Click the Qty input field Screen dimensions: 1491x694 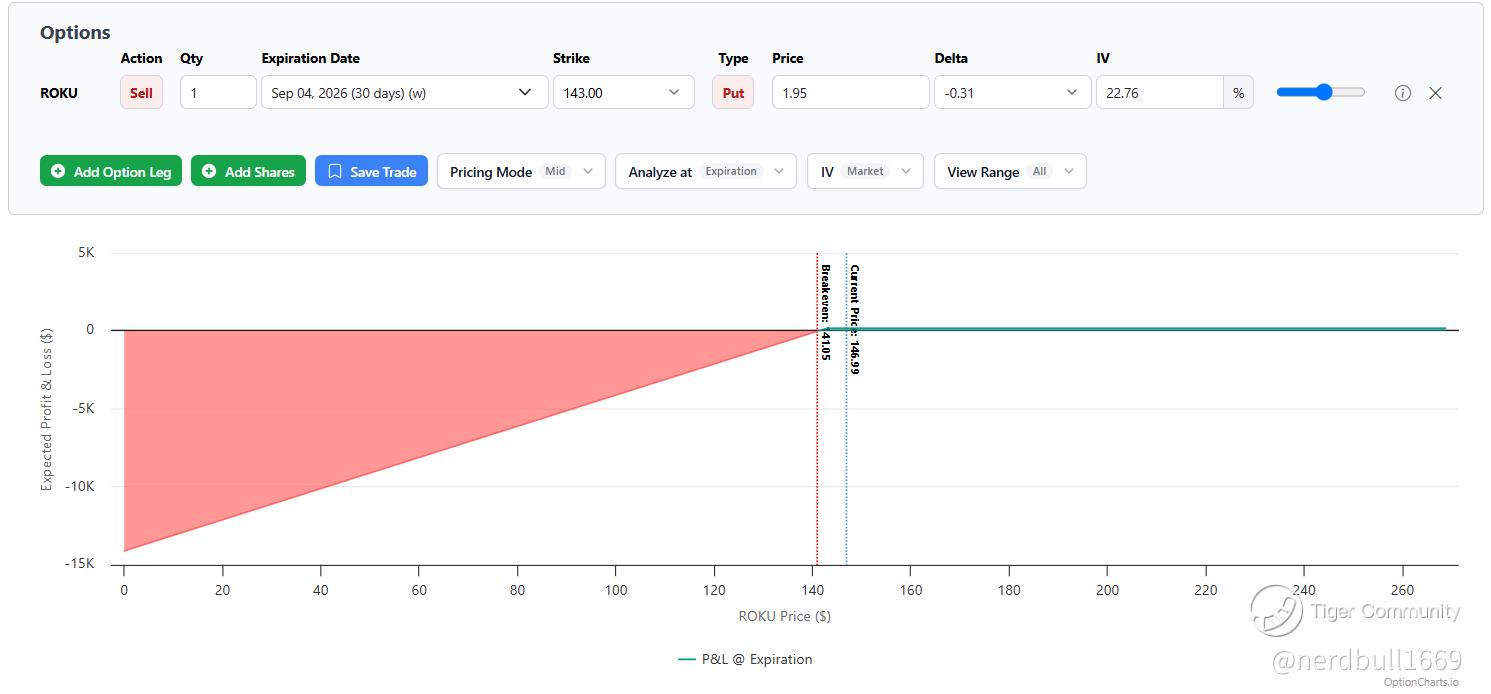(218, 93)
